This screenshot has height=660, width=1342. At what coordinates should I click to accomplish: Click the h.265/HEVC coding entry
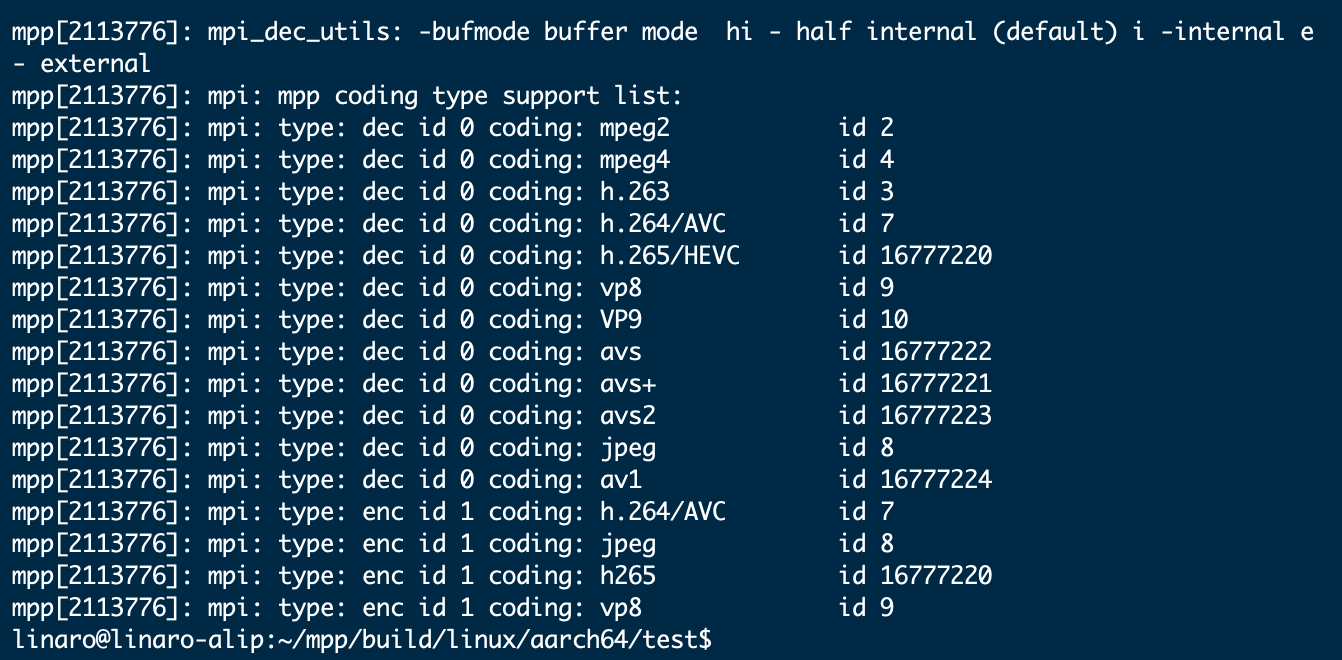669,256
